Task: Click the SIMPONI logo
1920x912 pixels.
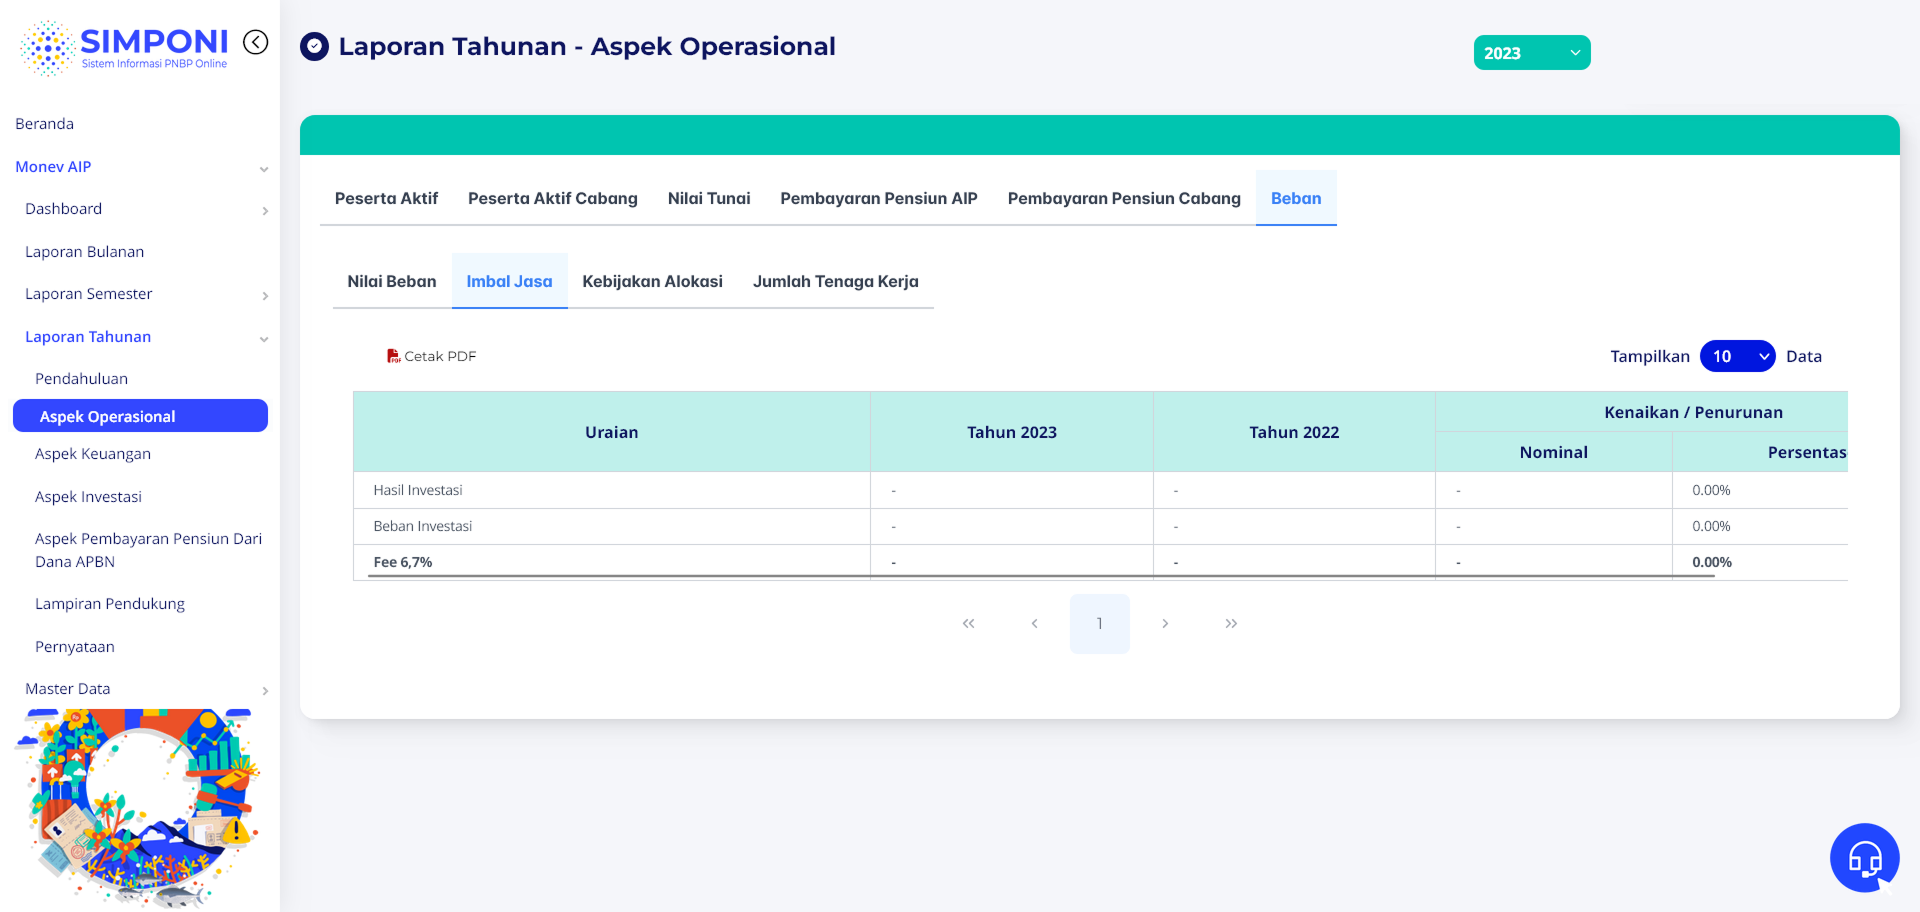Action: (x=124, y=48)
